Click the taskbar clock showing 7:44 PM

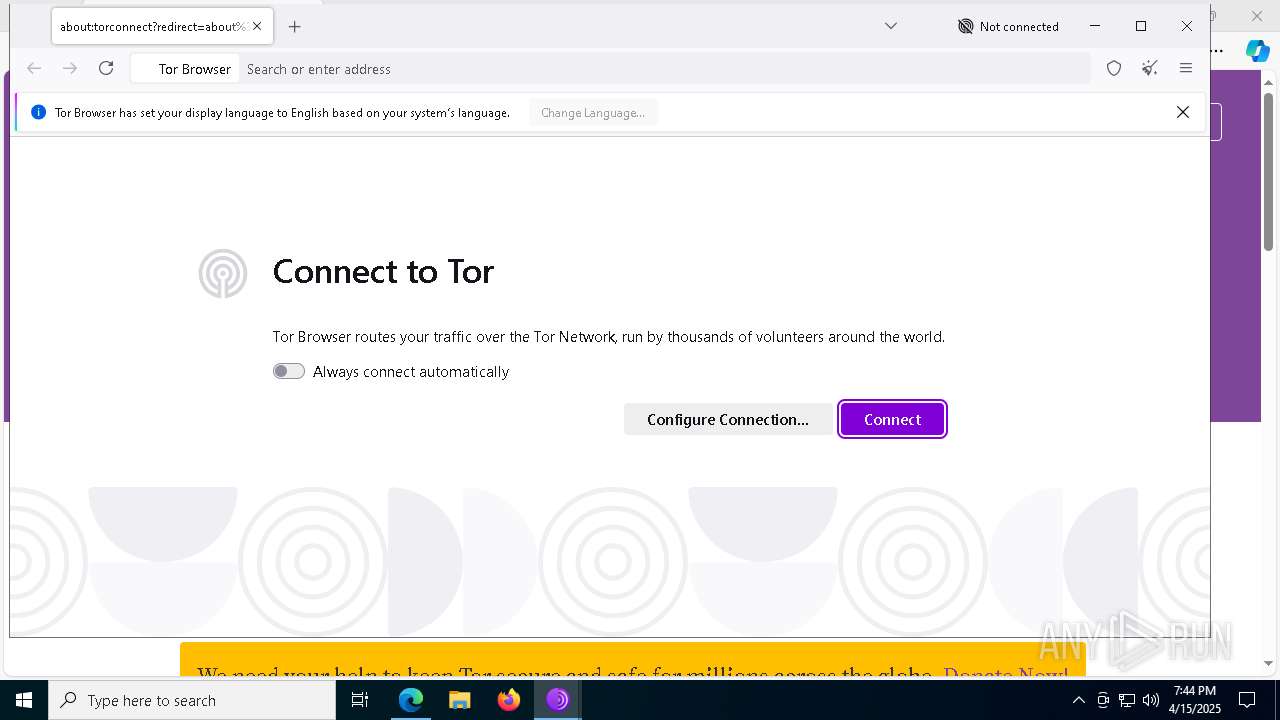tap(1195, 700)
